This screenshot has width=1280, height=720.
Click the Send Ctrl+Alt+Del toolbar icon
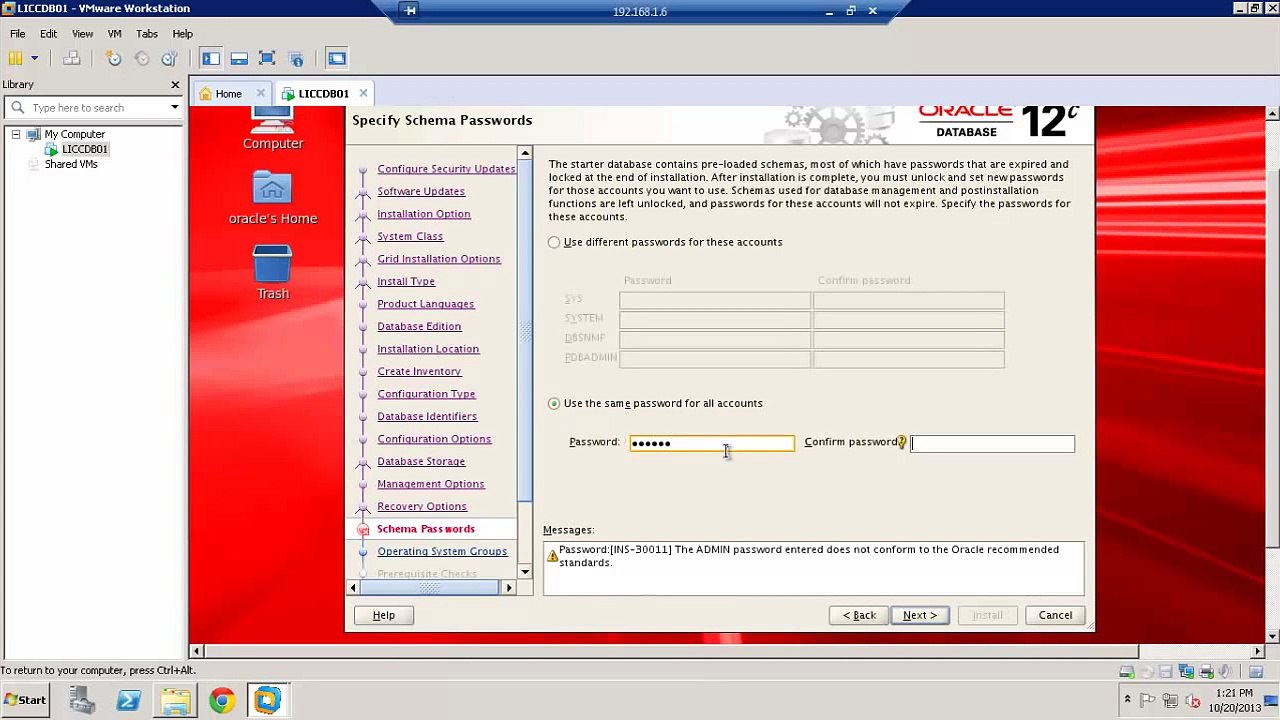click(x=72, y=59)
